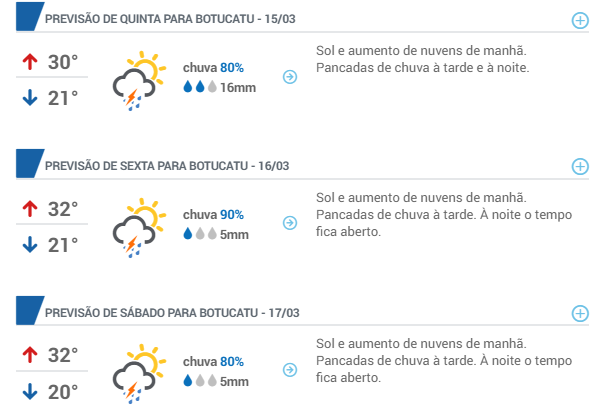Click the 16mm rainfall amount
Viewport: 604px width, 416px height.
pos(238,87)
